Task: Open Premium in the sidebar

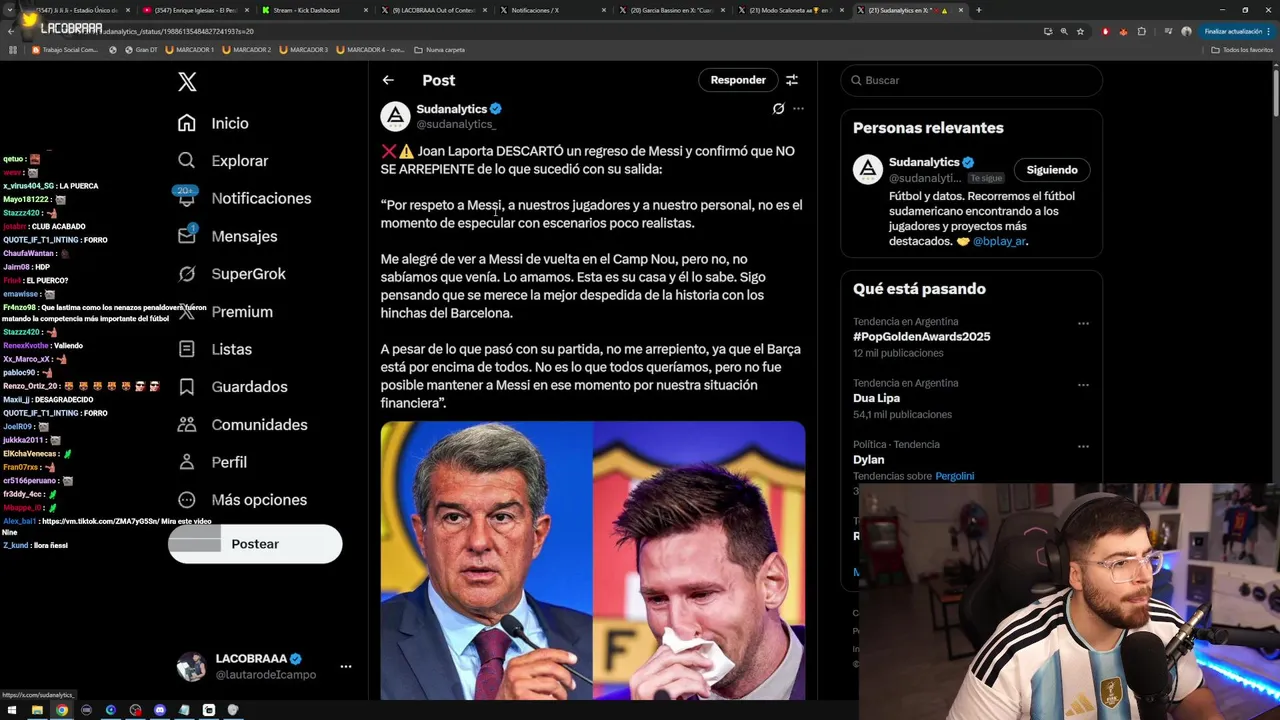Action: coord(225,312)
